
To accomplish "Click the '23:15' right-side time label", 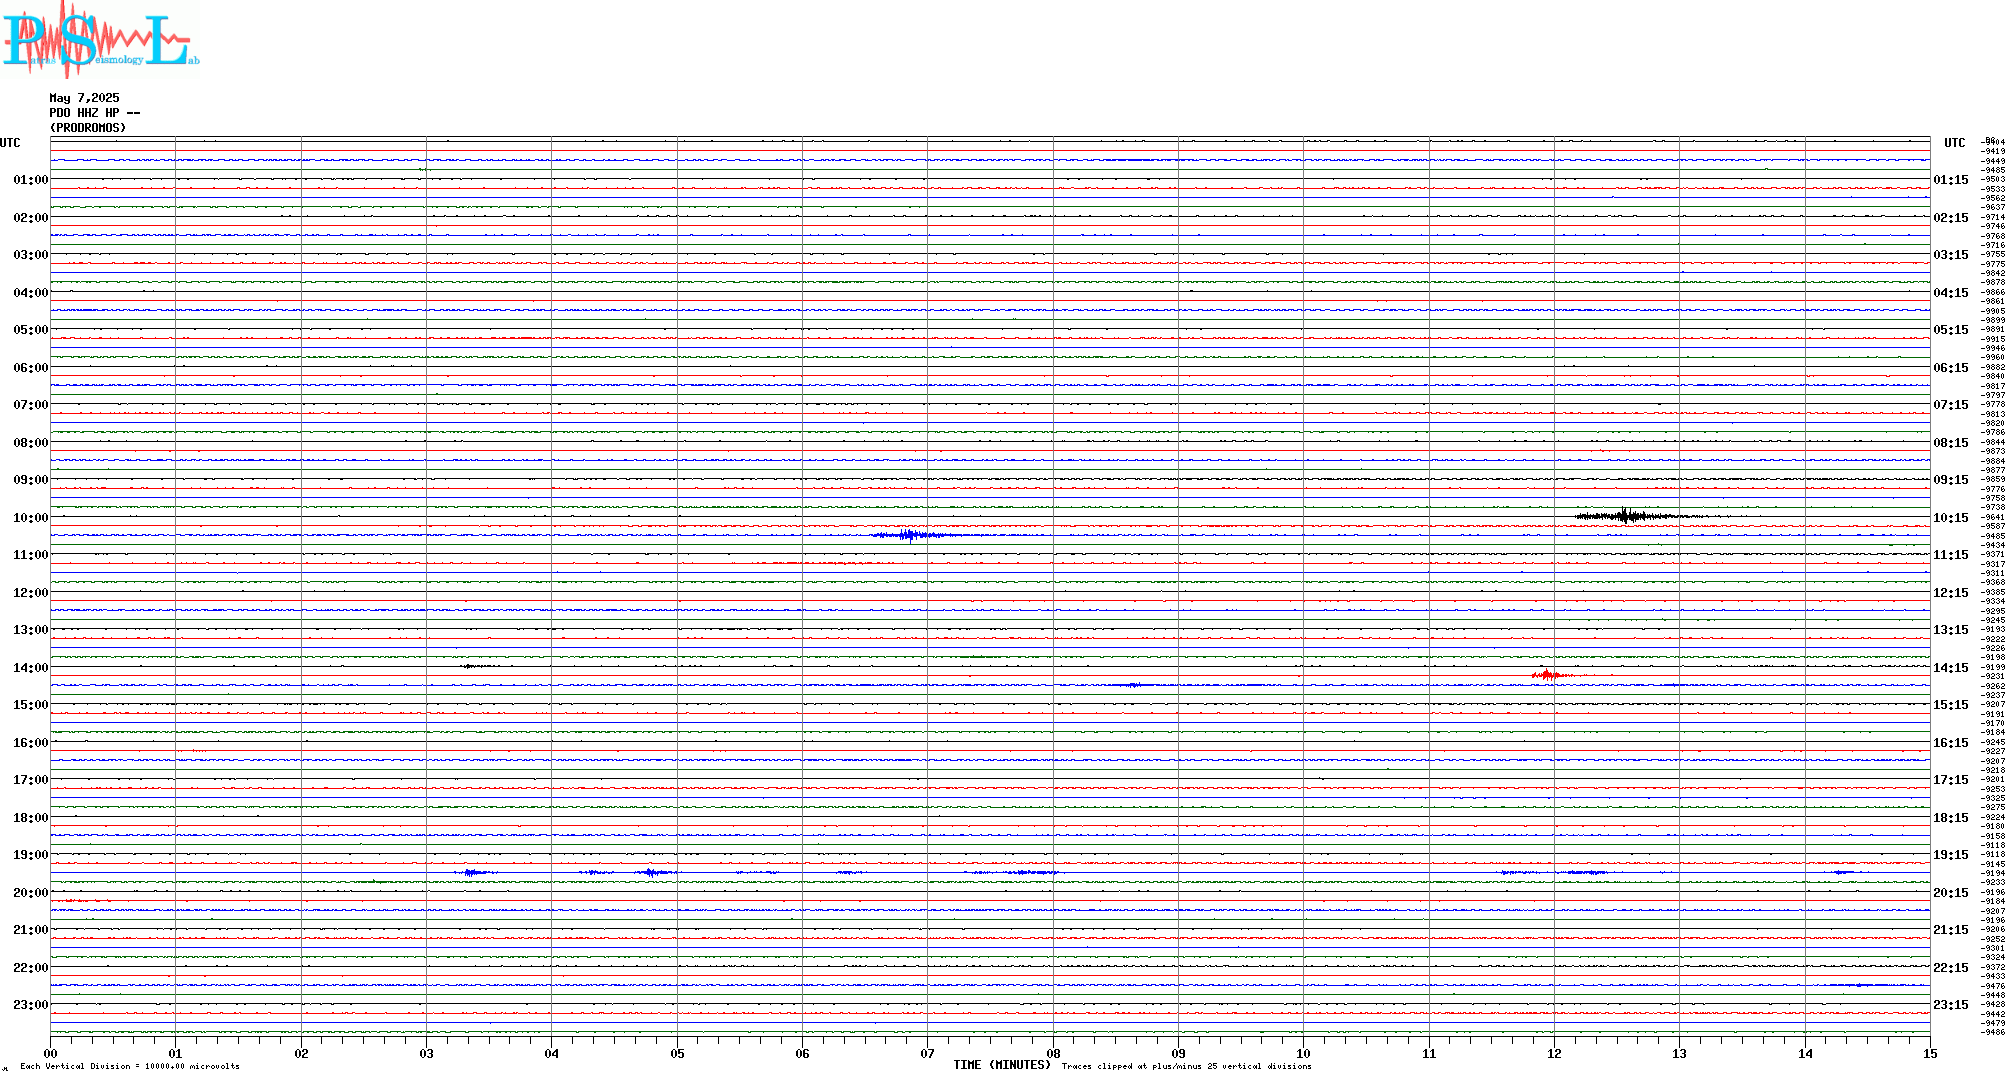I will coord(1951,1005).
